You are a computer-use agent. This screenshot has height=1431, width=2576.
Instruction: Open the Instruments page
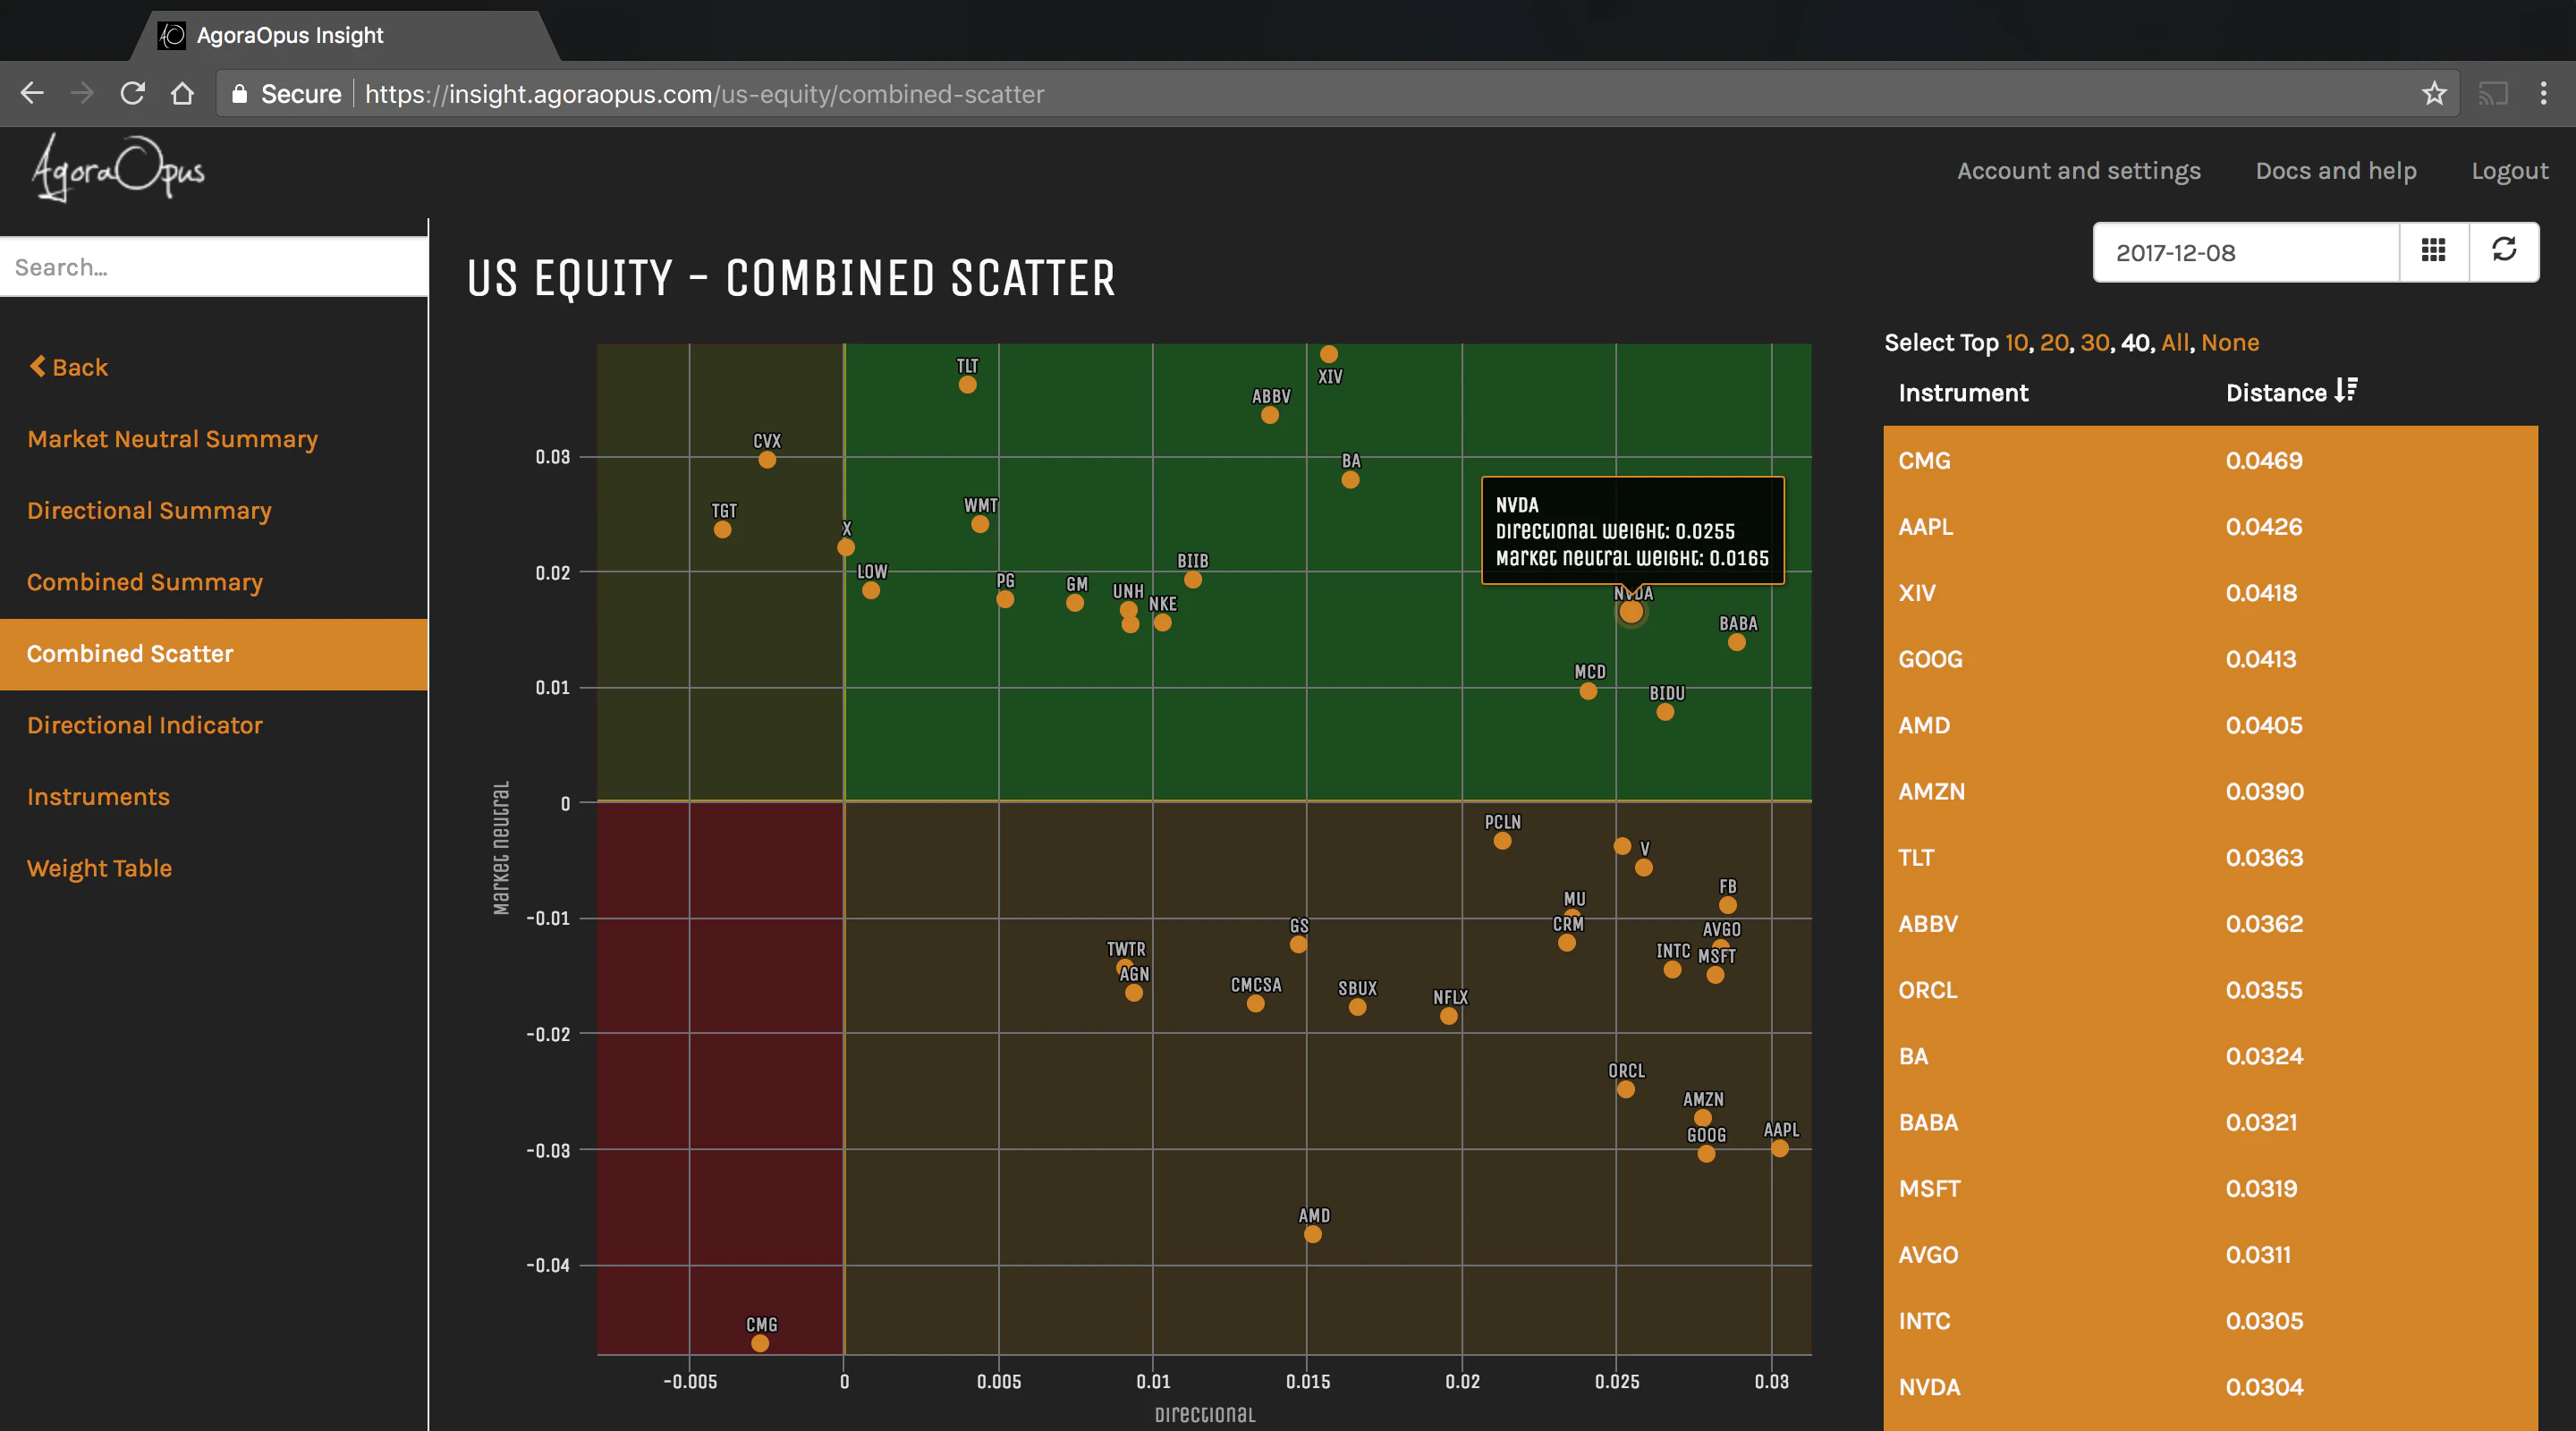click(x=98, y=797)
